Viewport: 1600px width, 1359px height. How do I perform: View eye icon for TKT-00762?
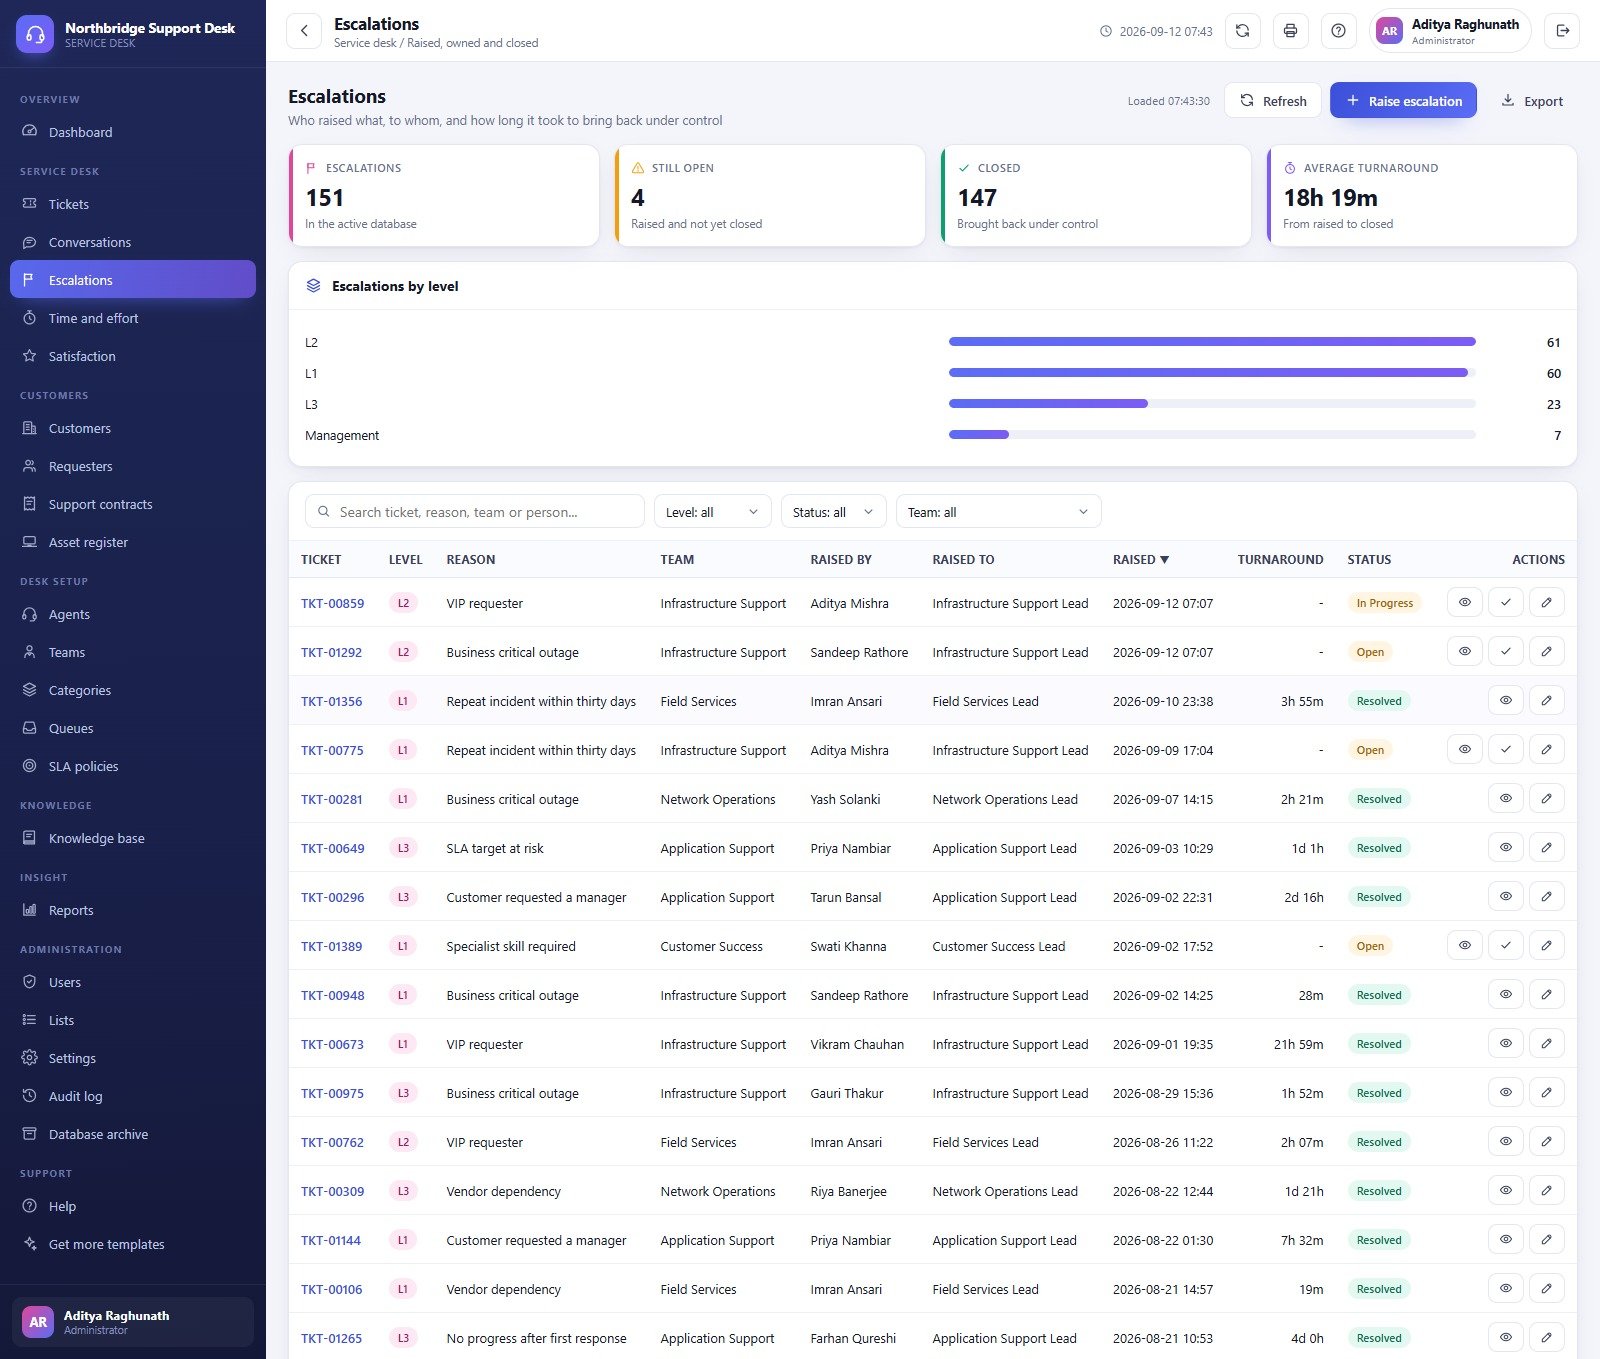(x=1505, y=1142)
